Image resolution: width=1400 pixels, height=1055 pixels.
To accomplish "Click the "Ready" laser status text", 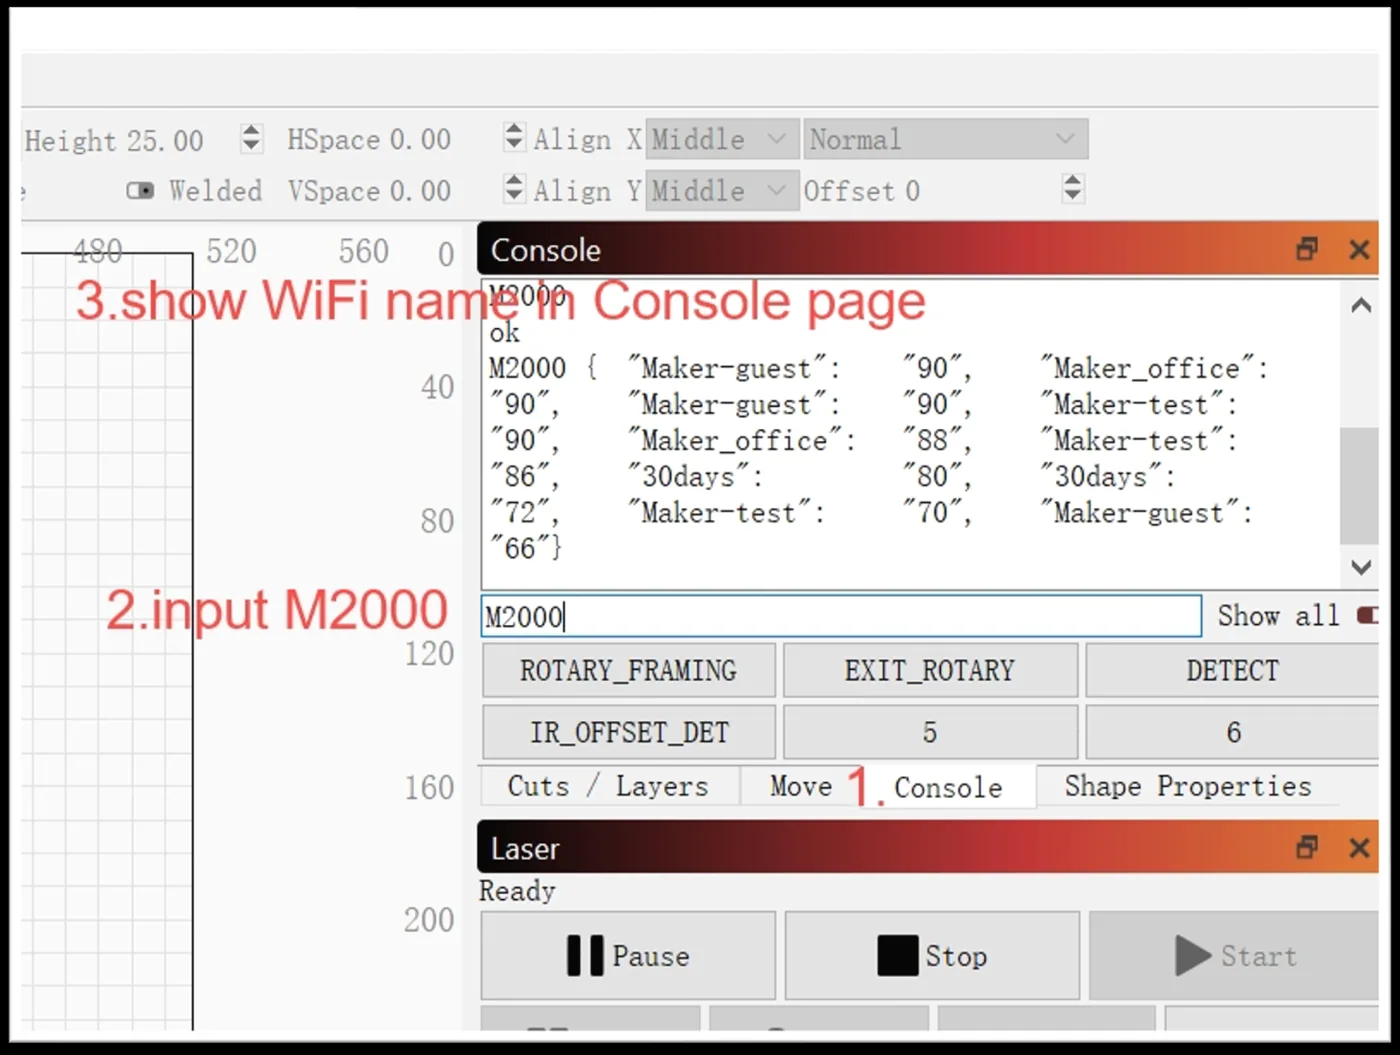I will click(517, 890).
